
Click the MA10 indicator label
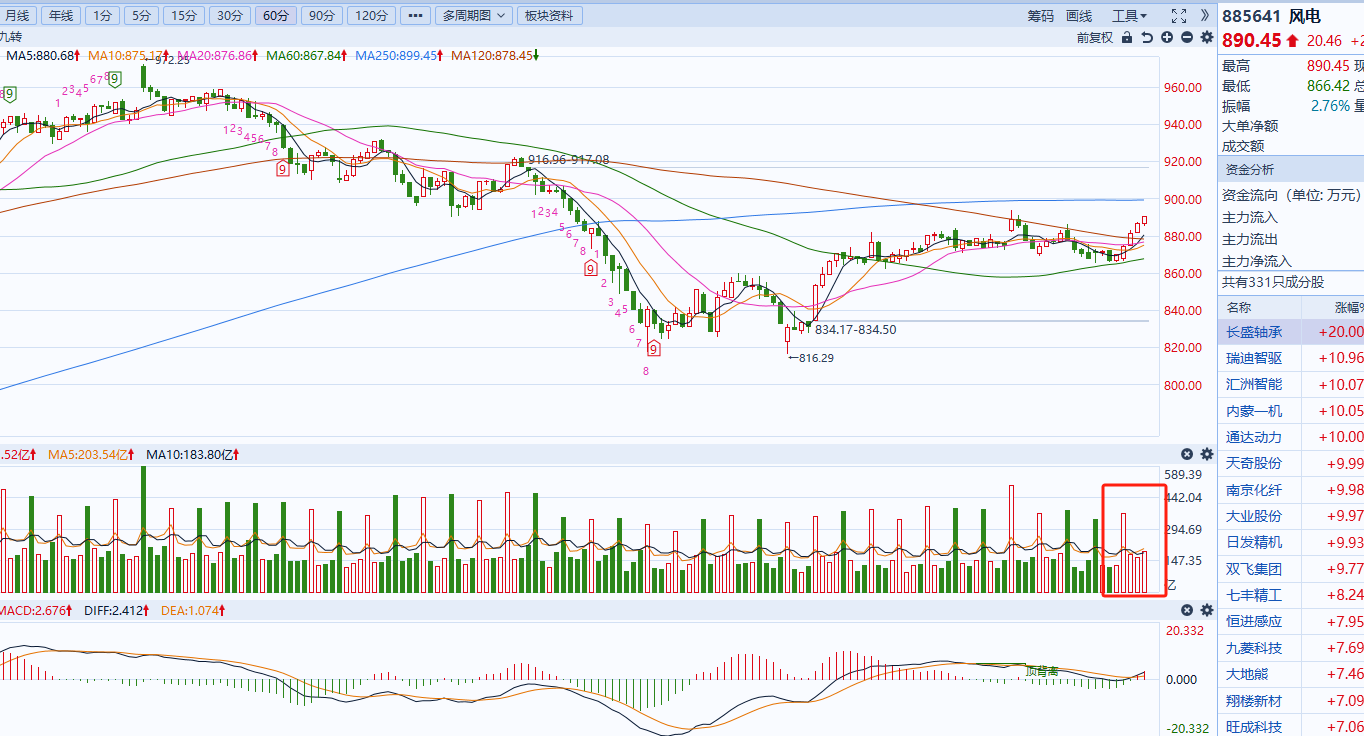click(127, 56)
